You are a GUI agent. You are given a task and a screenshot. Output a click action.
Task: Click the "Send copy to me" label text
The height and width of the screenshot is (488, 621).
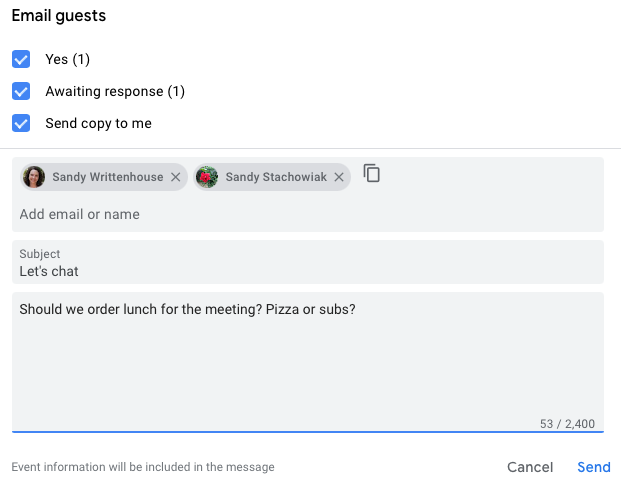[98, 124]
